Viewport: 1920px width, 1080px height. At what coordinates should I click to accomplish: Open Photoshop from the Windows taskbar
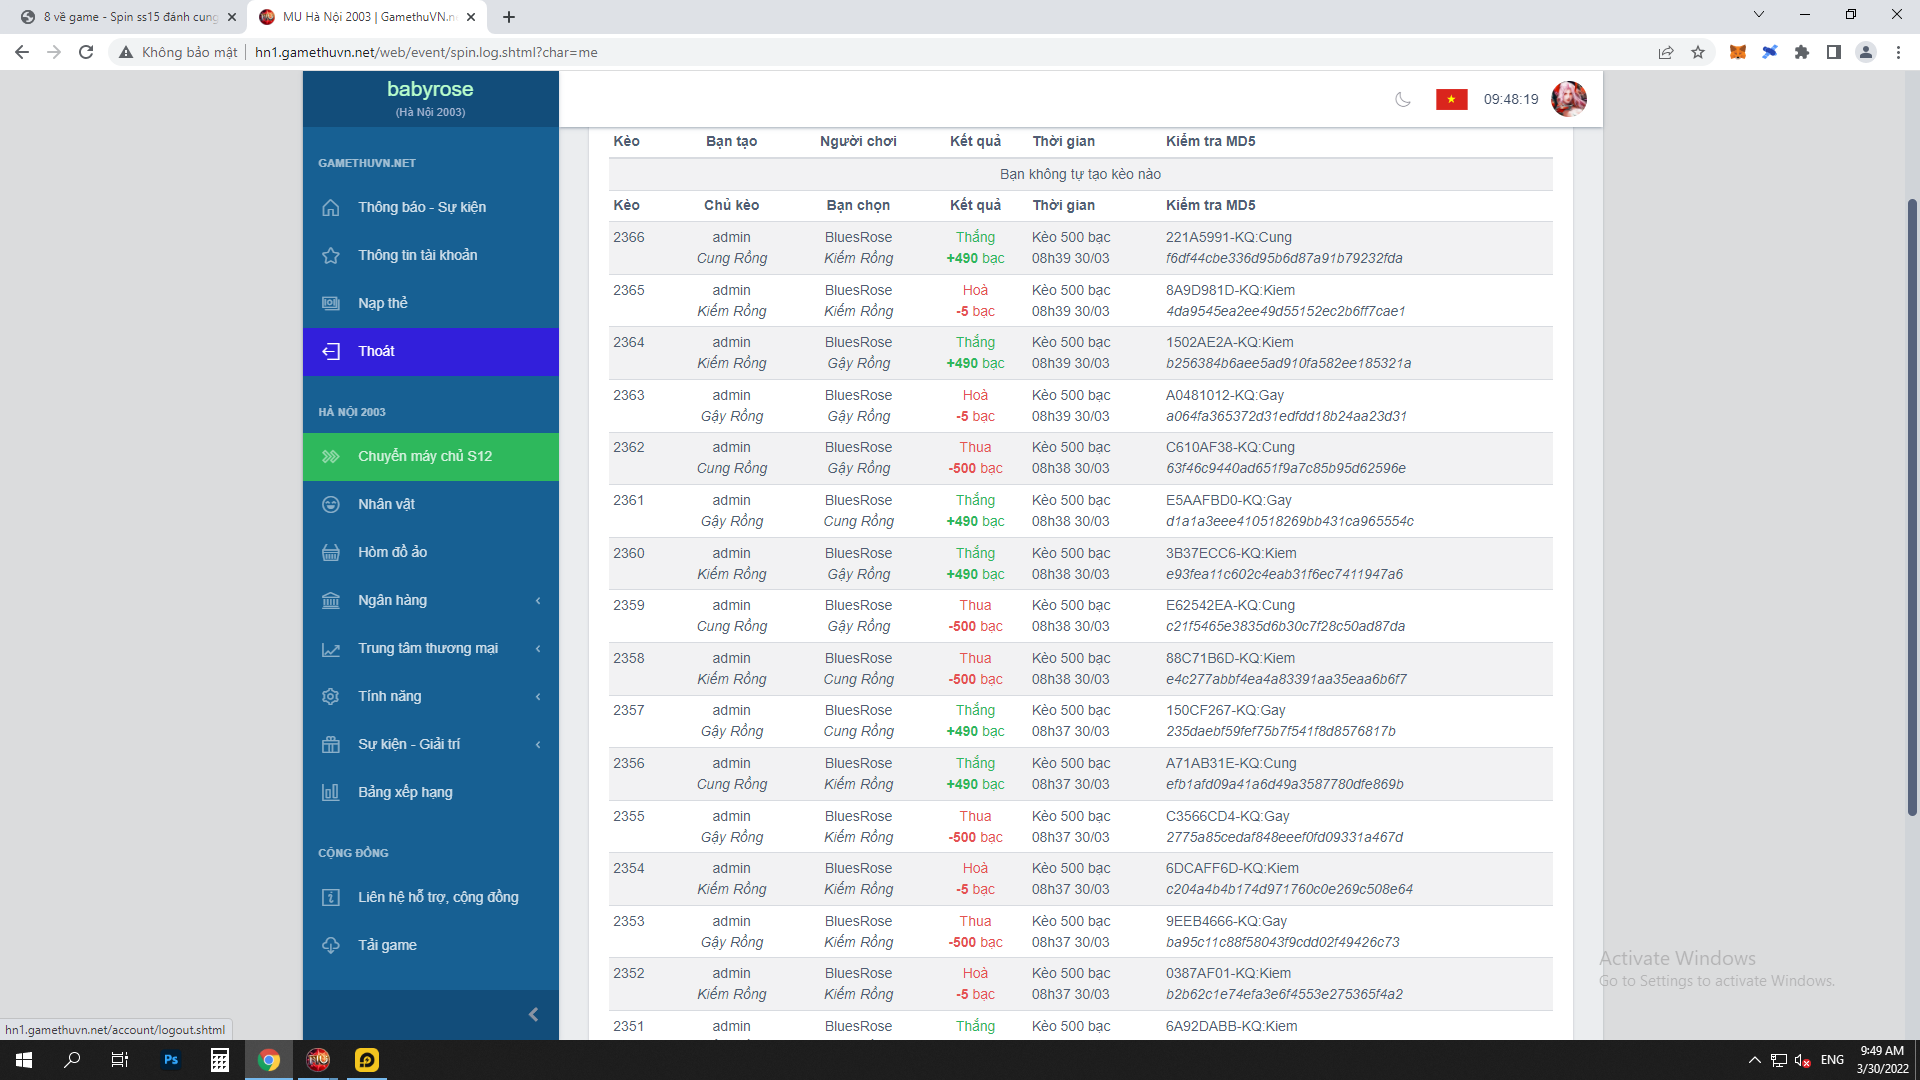point(171,1060)
